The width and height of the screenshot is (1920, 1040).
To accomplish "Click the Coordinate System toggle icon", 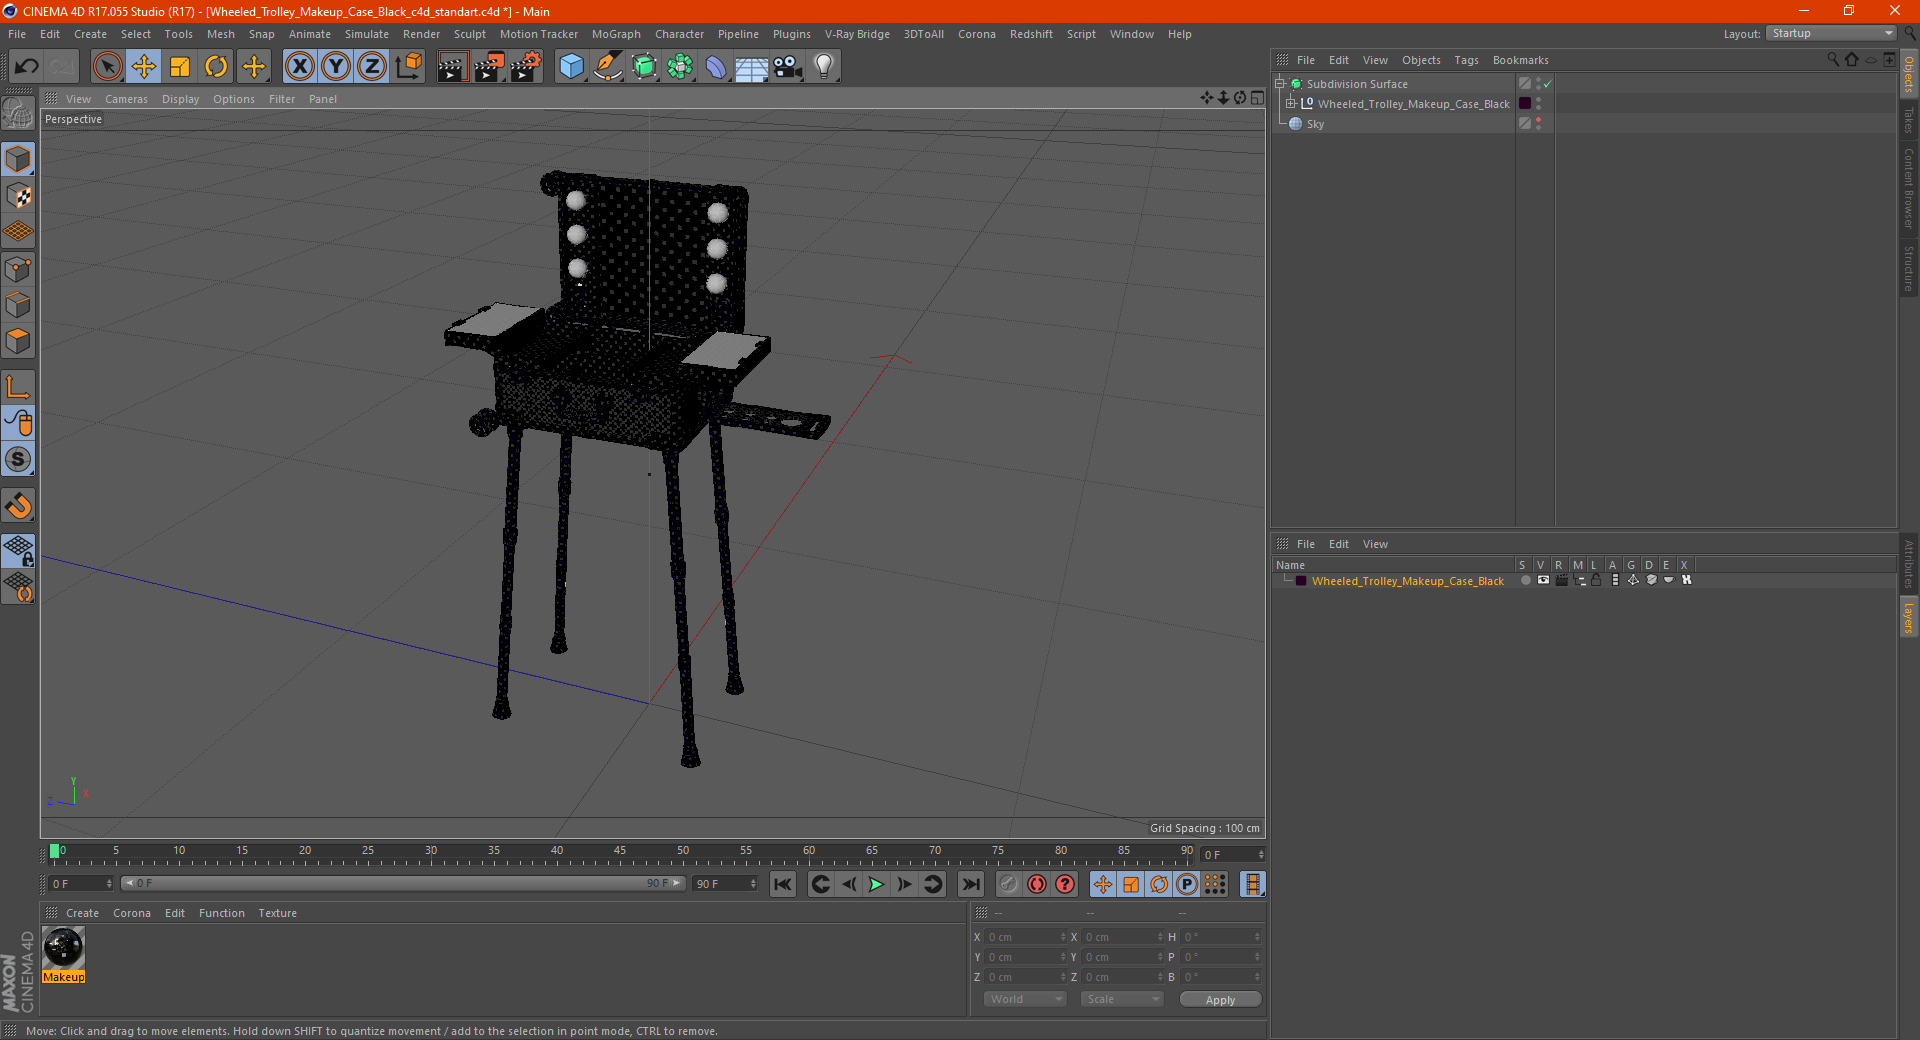I will click(408, 67).
